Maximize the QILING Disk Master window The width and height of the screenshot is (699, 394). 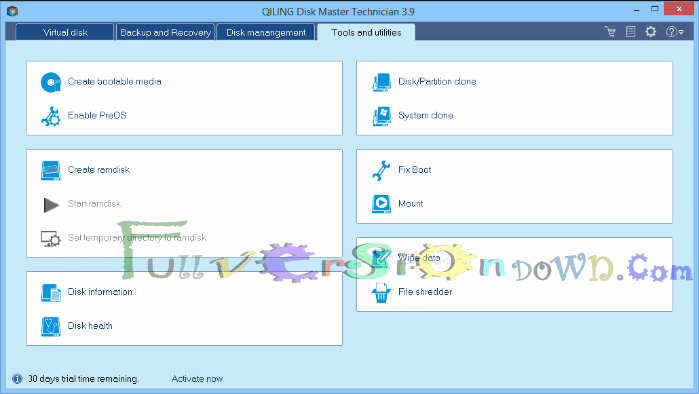(654, 8)
